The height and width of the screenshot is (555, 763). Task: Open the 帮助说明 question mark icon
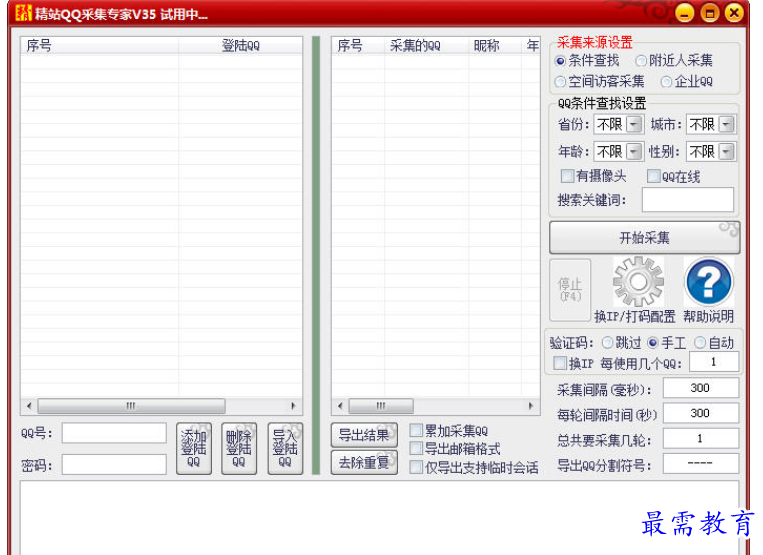pyautogui.click(x=708, y=282)
